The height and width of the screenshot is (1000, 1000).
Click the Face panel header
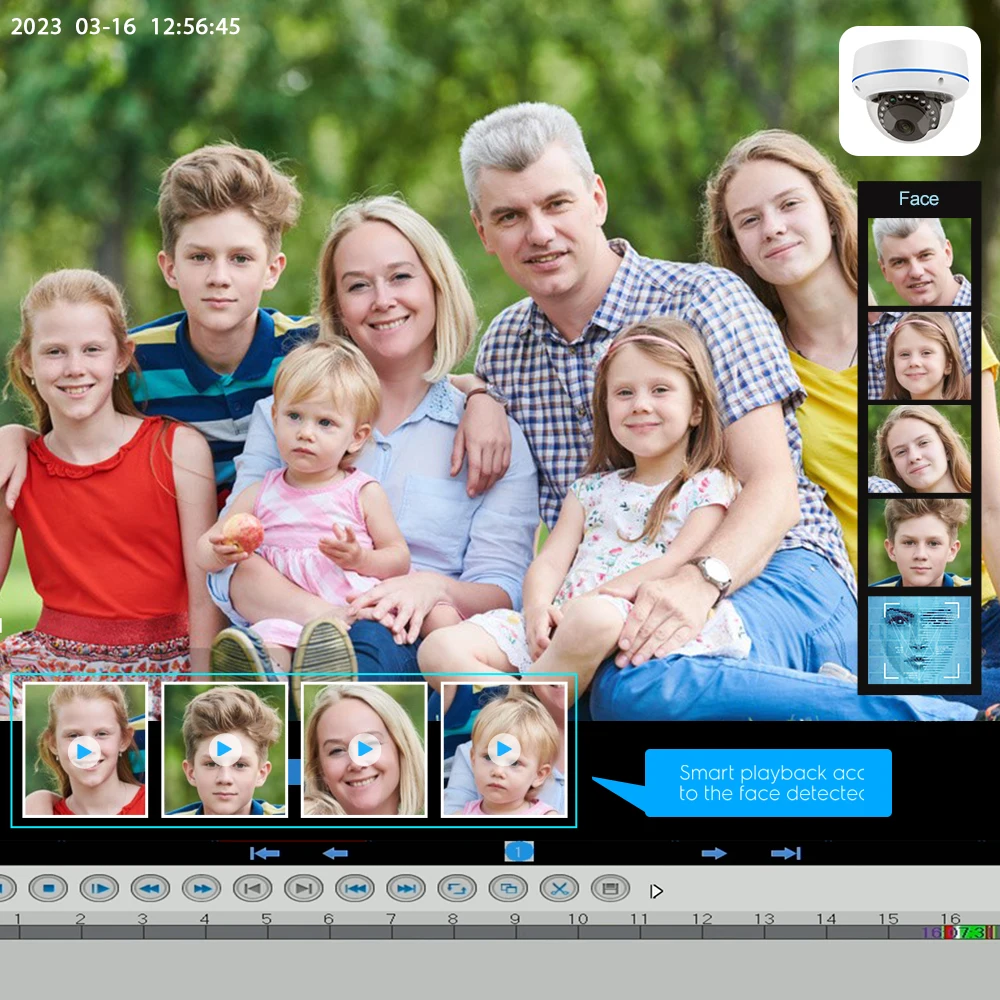pos(919,199)
